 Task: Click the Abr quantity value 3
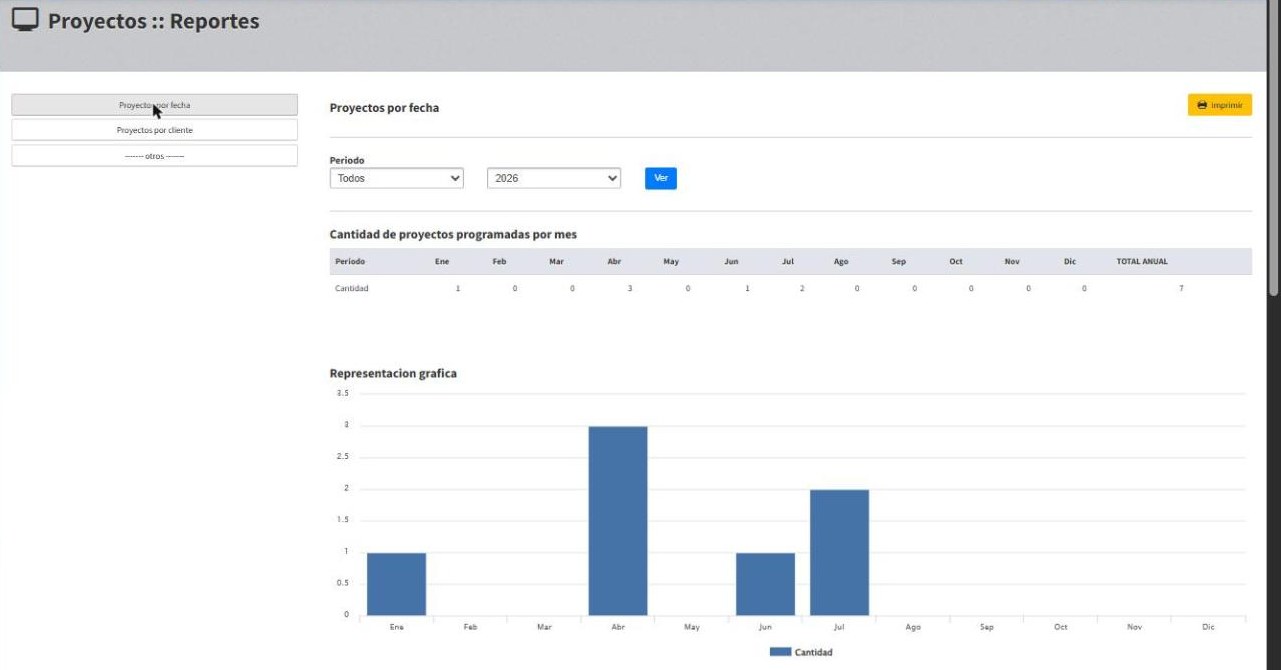tap(630, 288)
